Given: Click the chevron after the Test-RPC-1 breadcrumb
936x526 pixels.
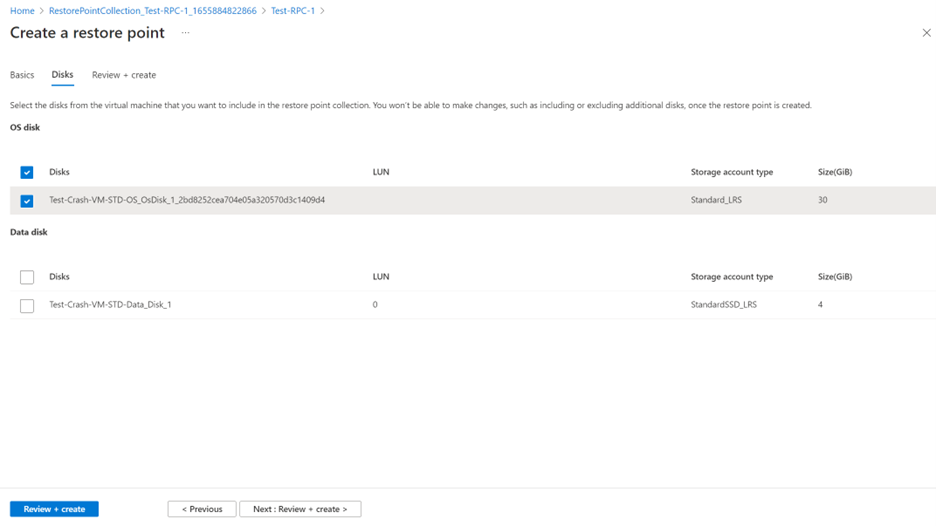Looking at the screenshot, I should tap(322, 11).
